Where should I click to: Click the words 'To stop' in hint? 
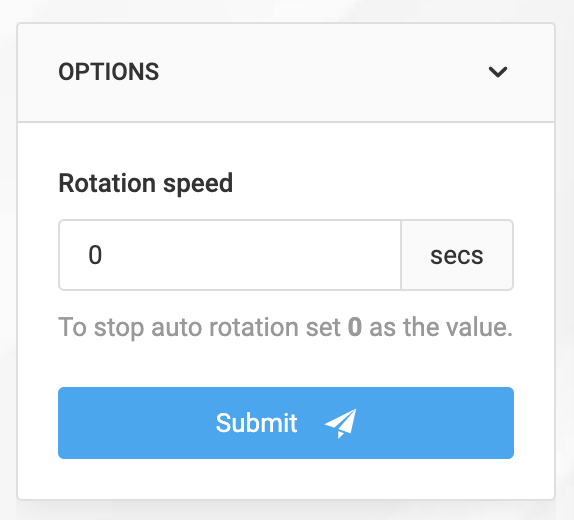[x=100, y=327]
